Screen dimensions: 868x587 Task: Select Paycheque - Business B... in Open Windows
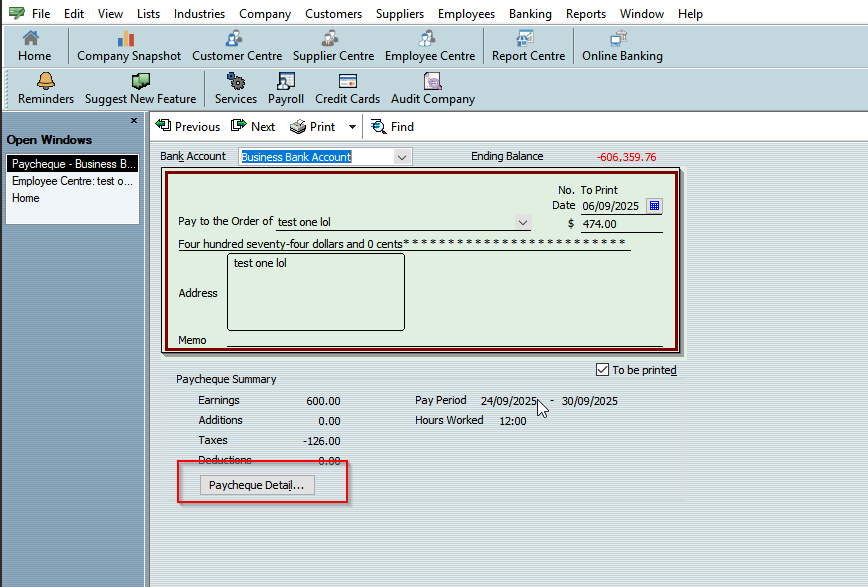(73, 164)
